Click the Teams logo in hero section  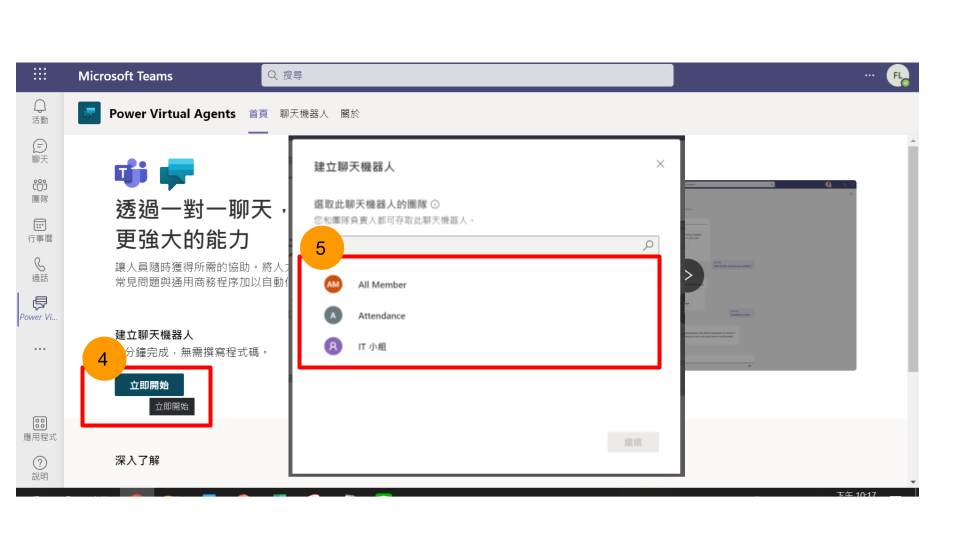[x=131, y=173]
